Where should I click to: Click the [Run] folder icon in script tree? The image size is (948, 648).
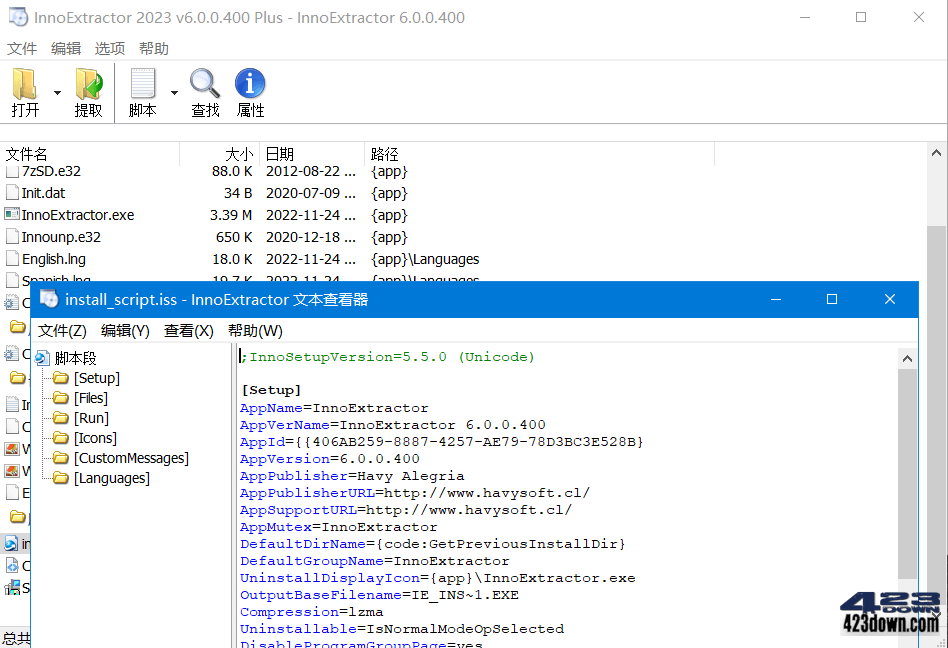click(x=60, y=418)
